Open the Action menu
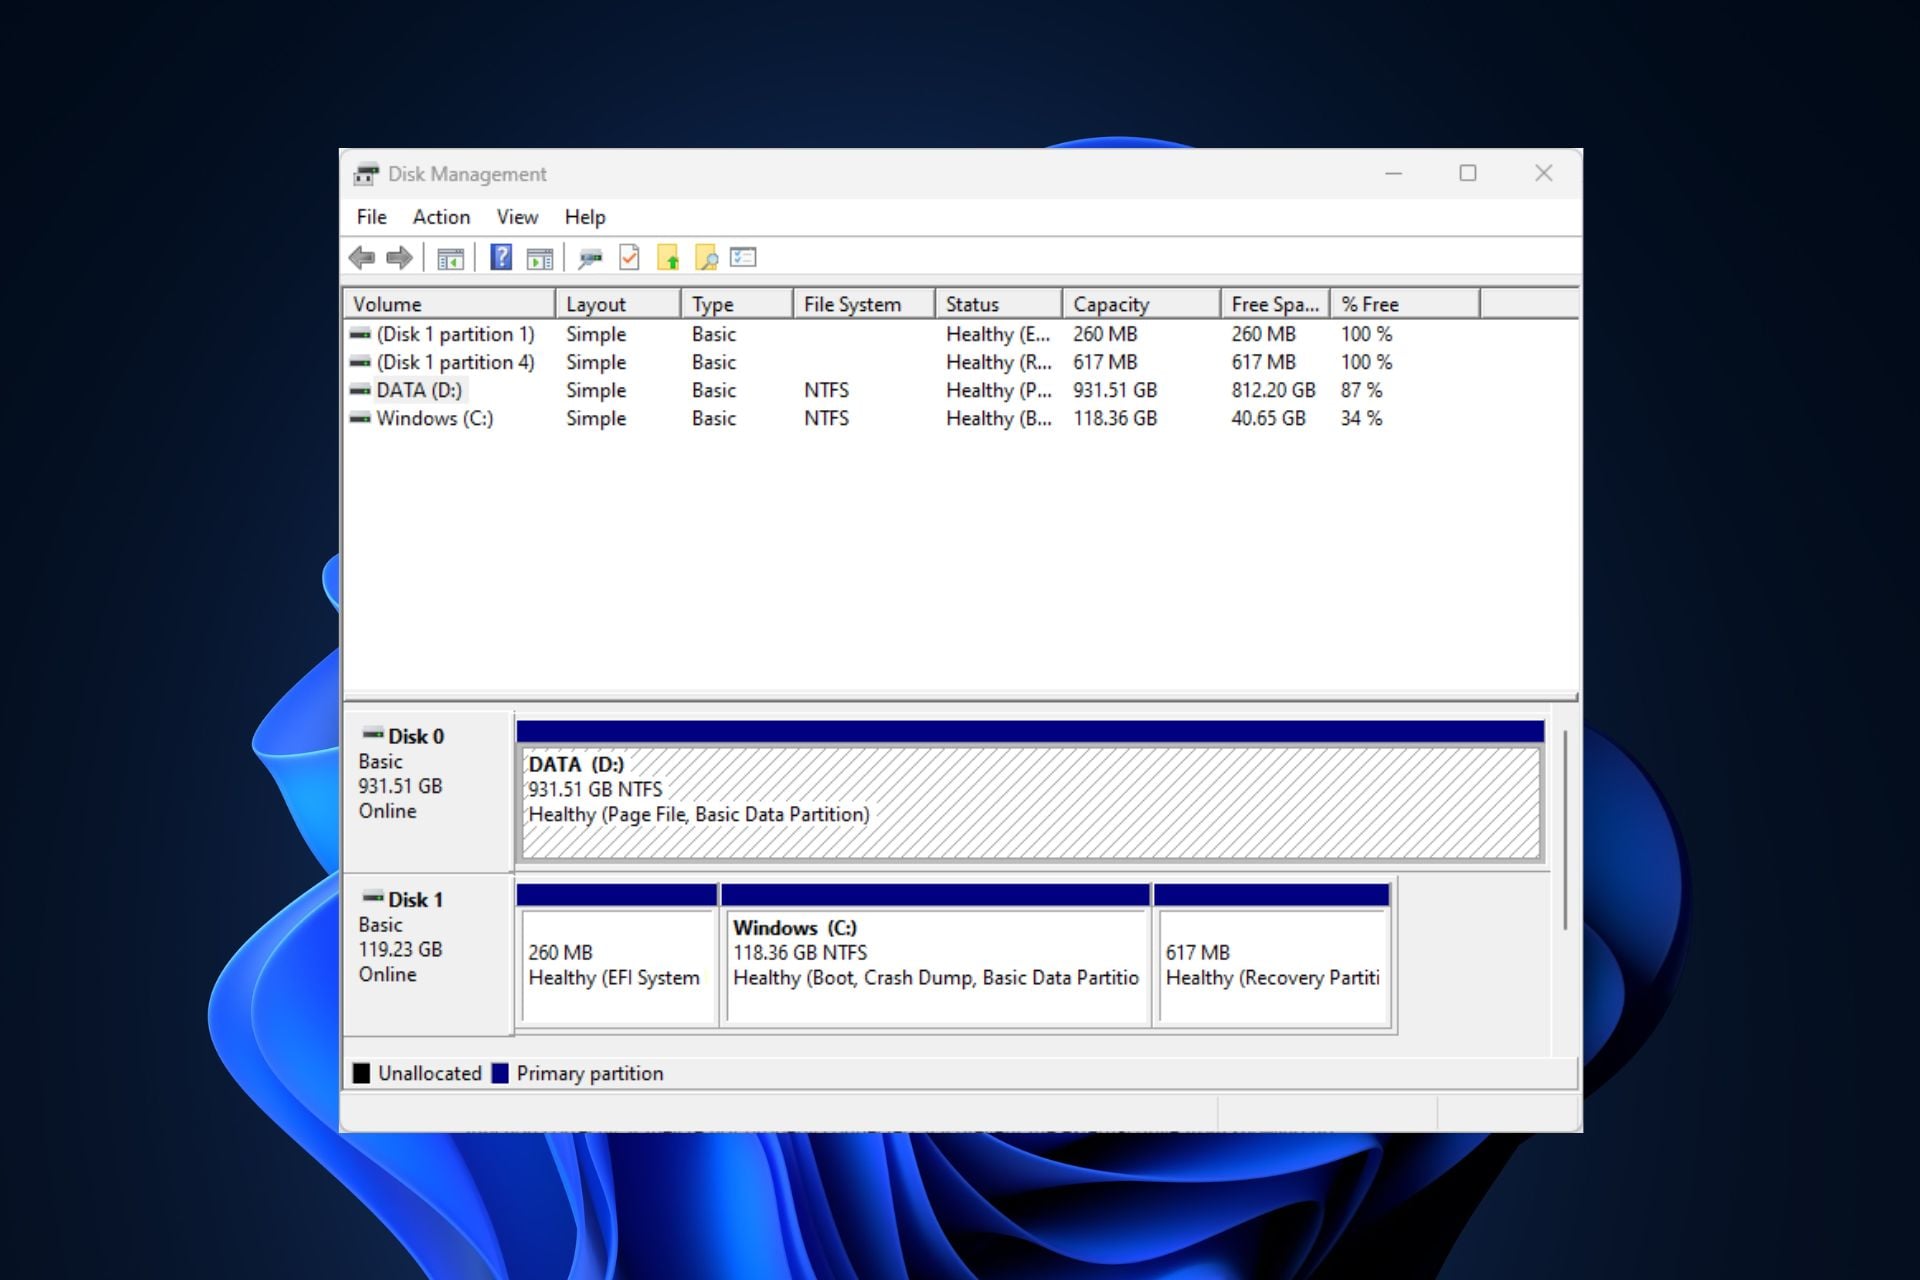The width and height of the screenshot is (1920, 1280). tap(441, 217)
